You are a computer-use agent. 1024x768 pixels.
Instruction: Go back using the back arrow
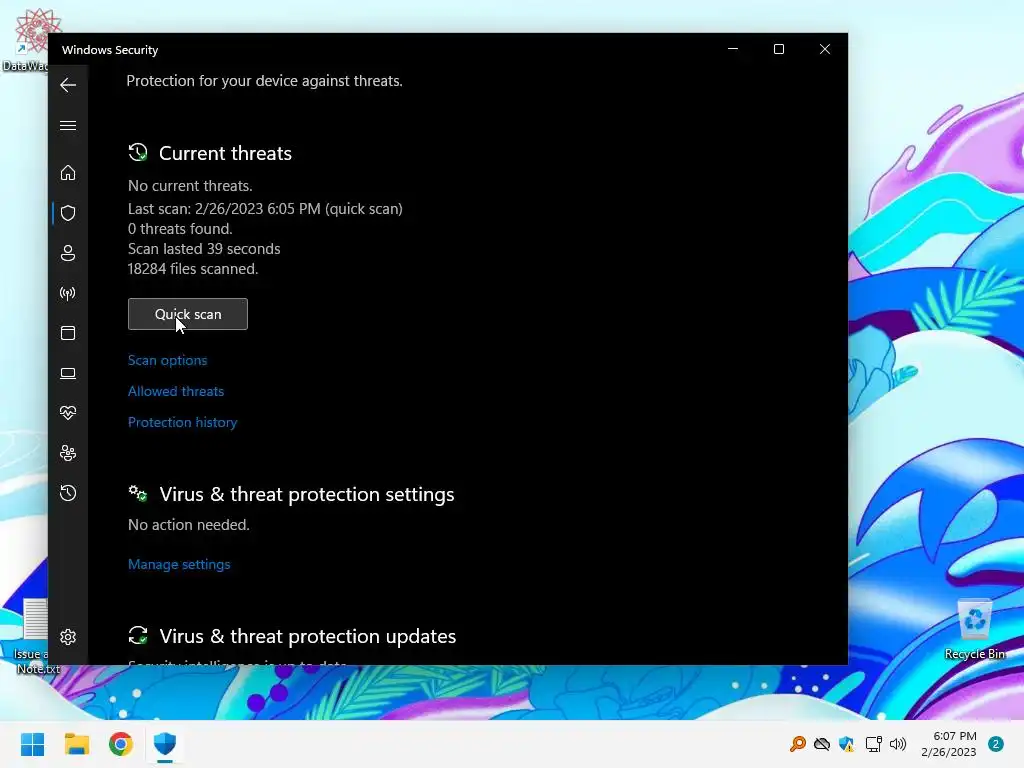[68, 85]
